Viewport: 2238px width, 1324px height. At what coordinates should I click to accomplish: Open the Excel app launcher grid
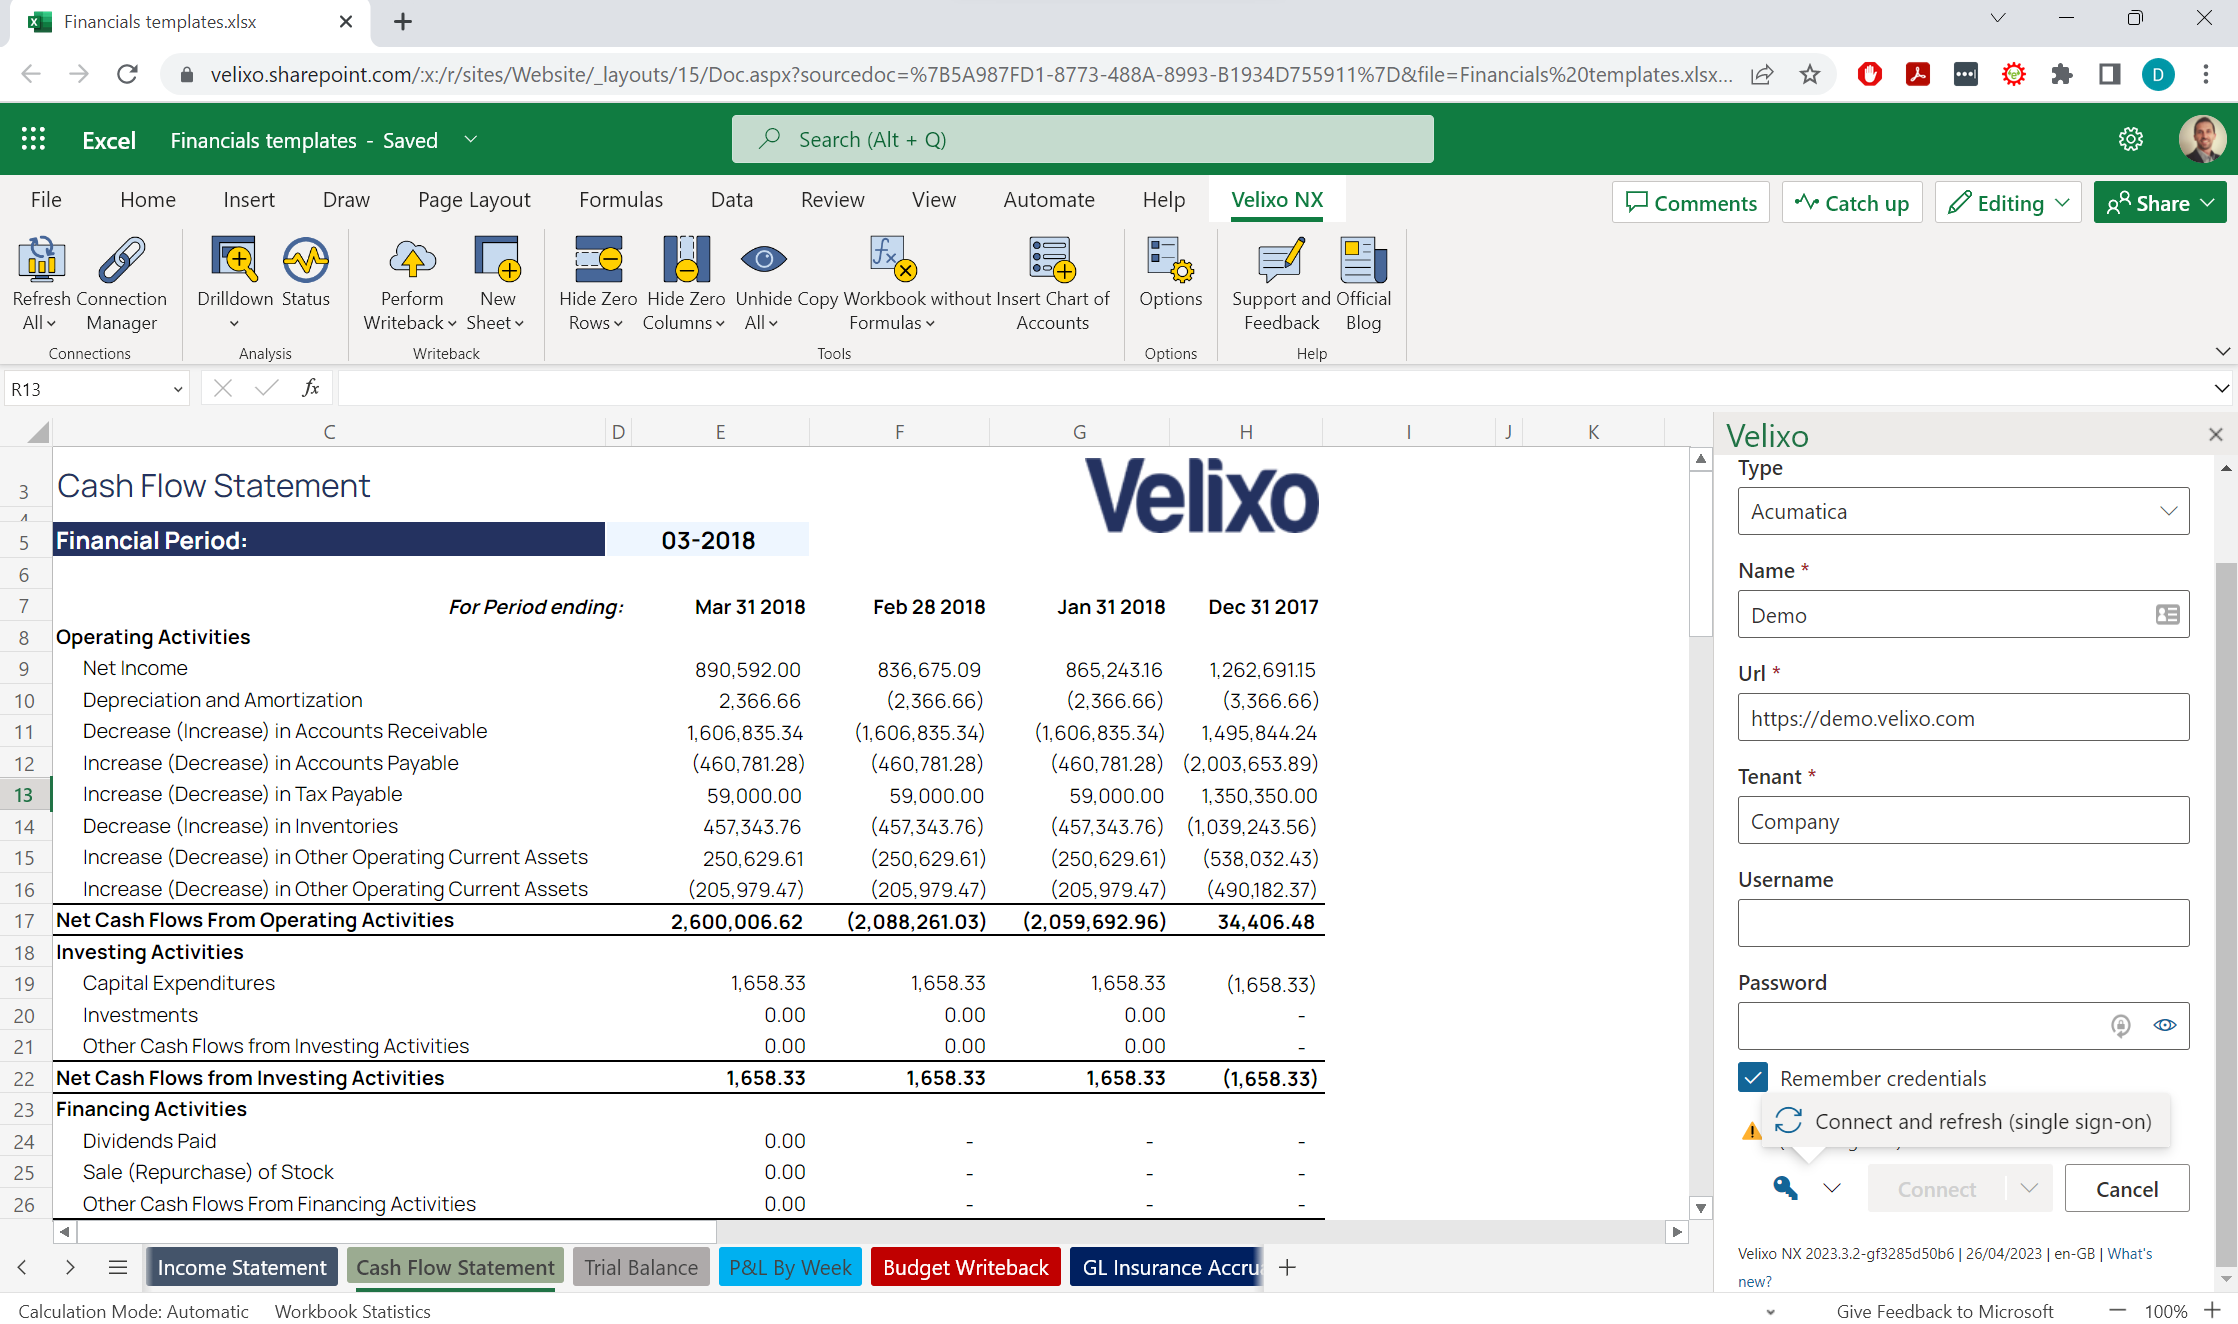(x=33, y=139)
